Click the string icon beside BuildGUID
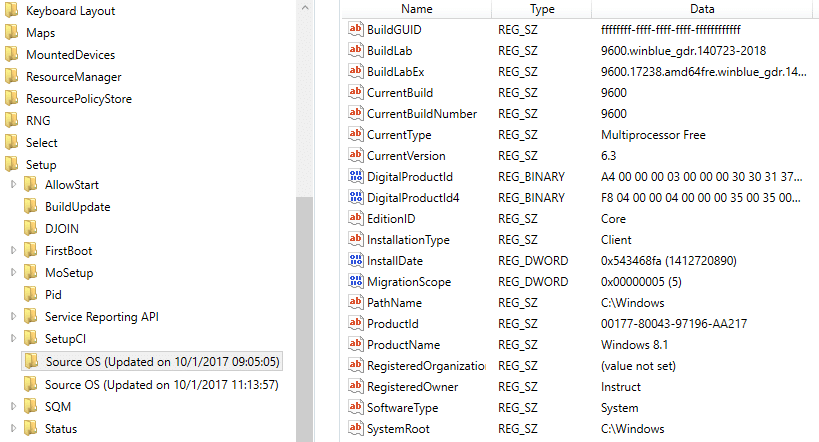The width and height of the screenshot is (819, 442). point(356,29)
